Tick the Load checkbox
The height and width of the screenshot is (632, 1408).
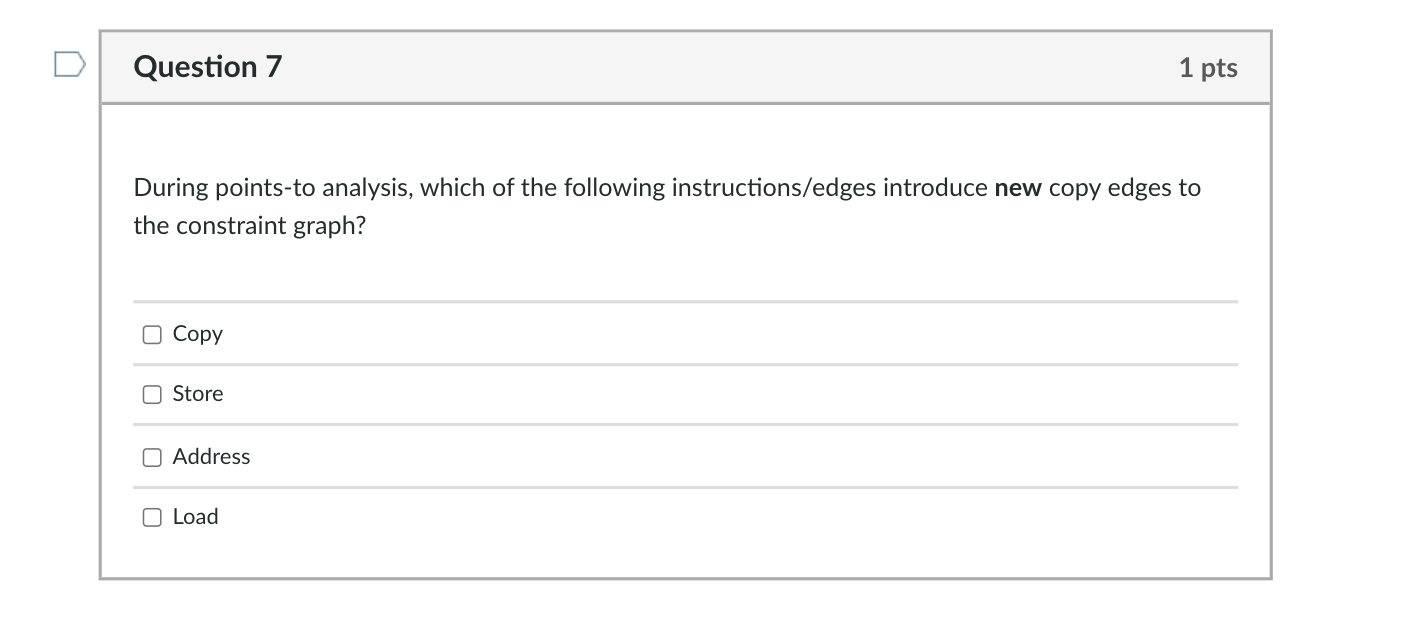(x=152, y=518)
